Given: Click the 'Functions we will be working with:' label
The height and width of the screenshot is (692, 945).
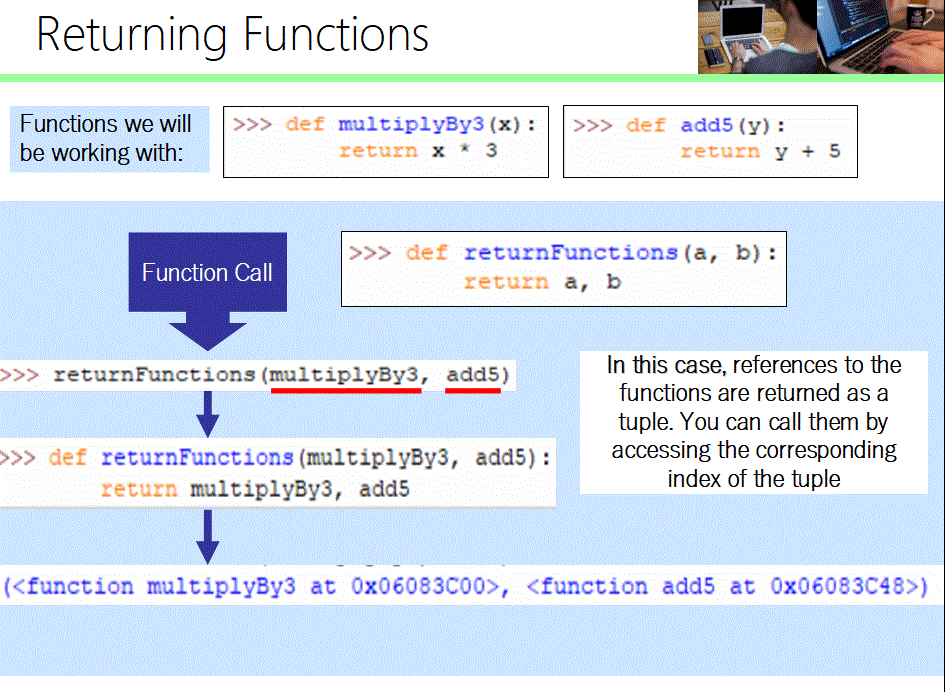Looking at the screenshot, I should click(110, 139).
